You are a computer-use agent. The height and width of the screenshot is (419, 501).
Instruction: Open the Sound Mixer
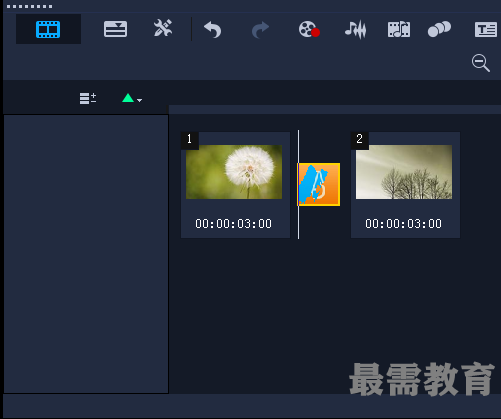coord(355,30)
